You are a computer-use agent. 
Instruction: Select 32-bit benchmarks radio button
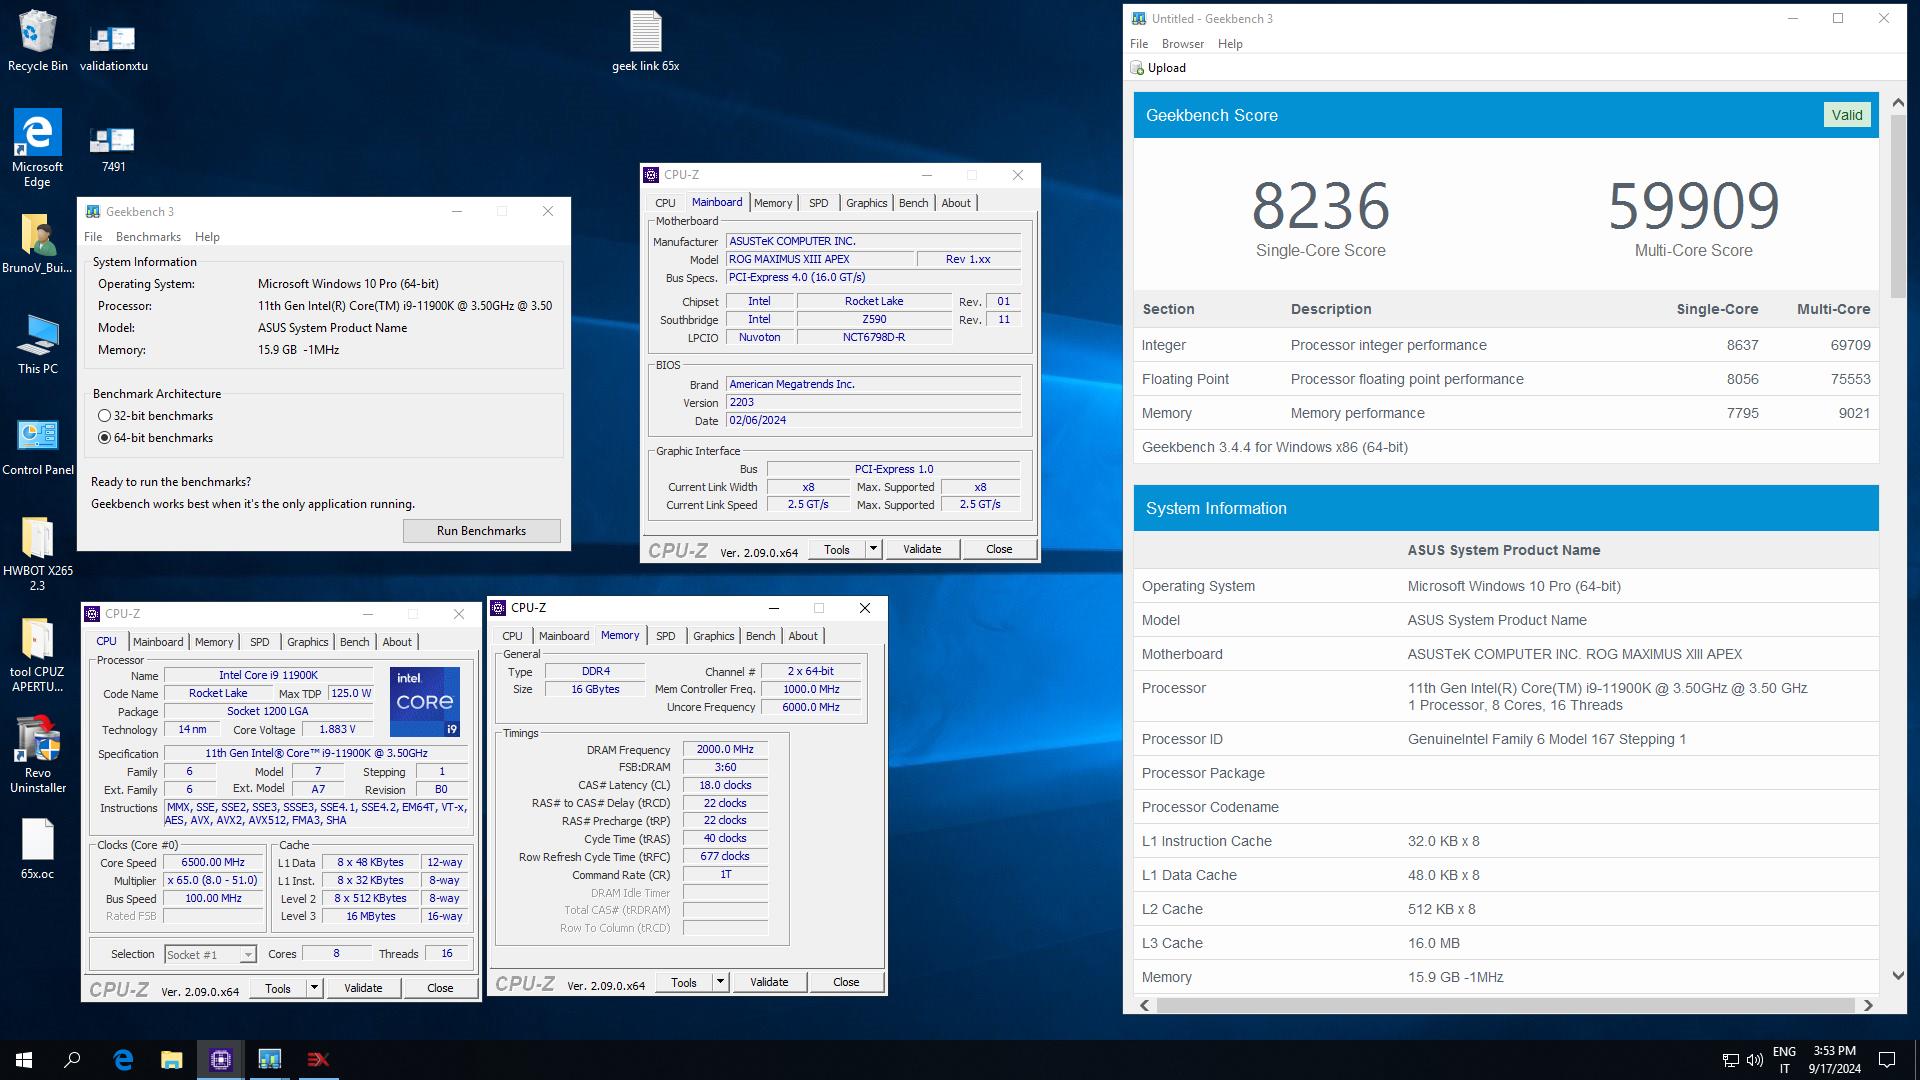coord(104,416)
